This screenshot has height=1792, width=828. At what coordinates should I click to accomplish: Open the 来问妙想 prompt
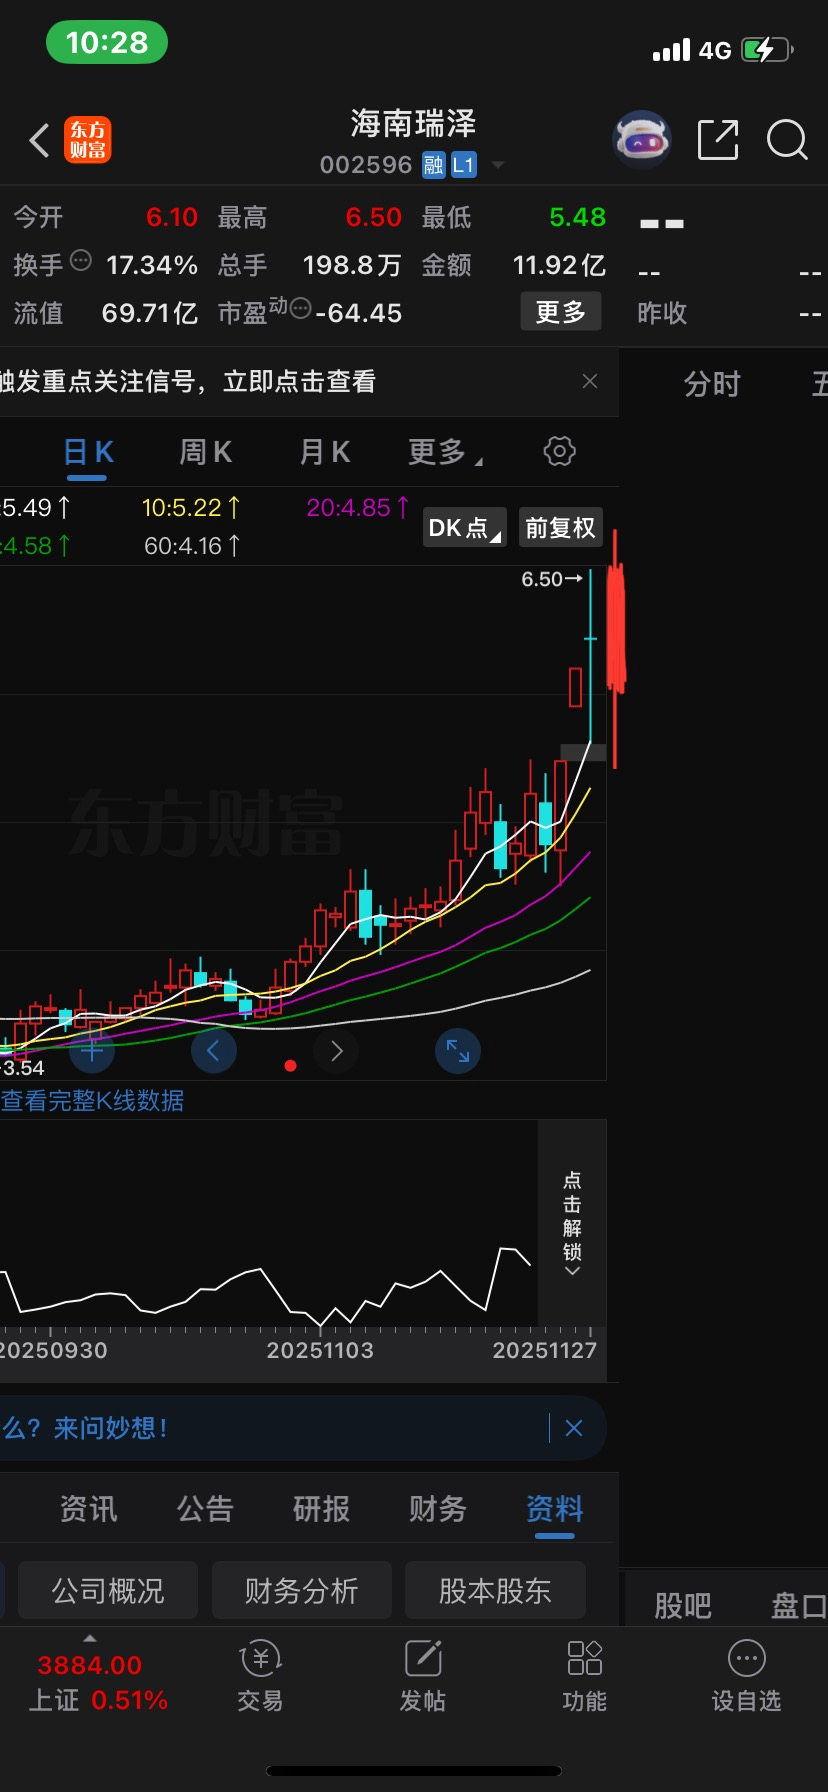[84, 1428]
